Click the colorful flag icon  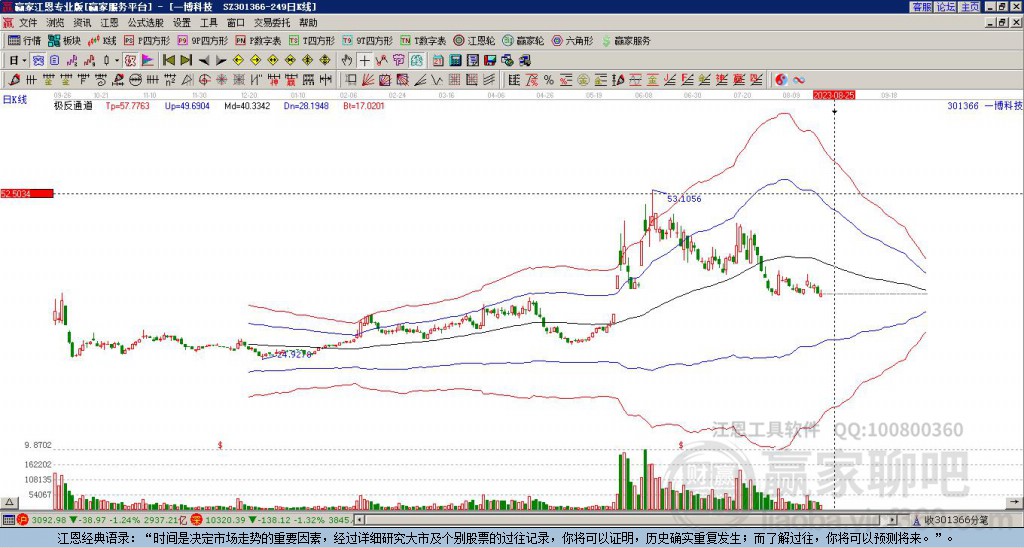(x=148, y=61)
